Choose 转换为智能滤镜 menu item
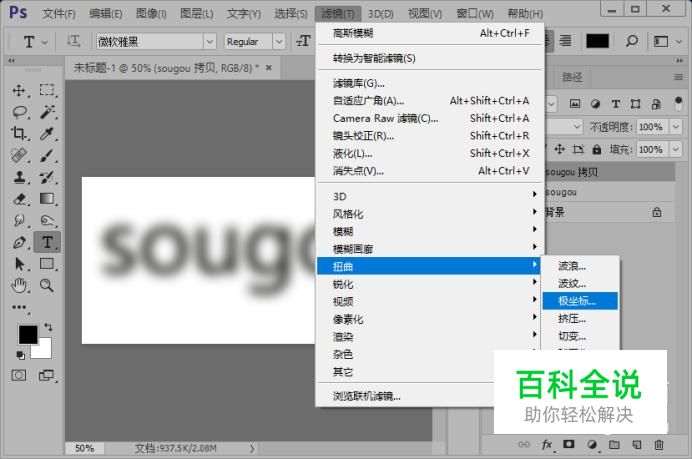Viewport: 692px width, 459px height. tap(430, 58)
